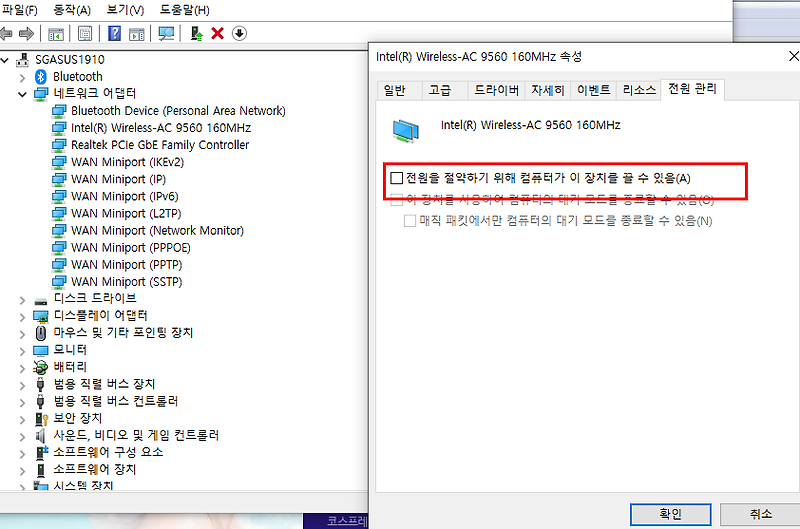Click the red X uninstall device icon
The image size is (800, 529).
[x=217, y=34]
